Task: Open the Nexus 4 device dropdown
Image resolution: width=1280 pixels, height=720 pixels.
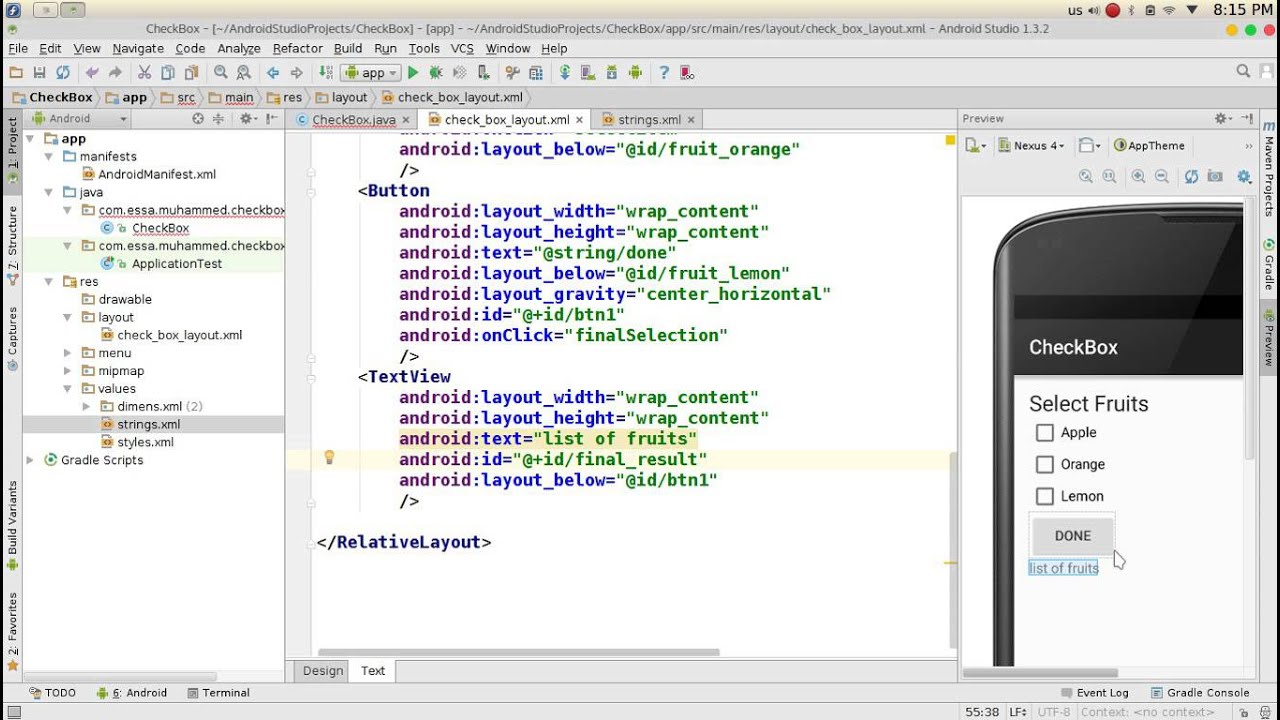Action: (x=1038, y=146)
